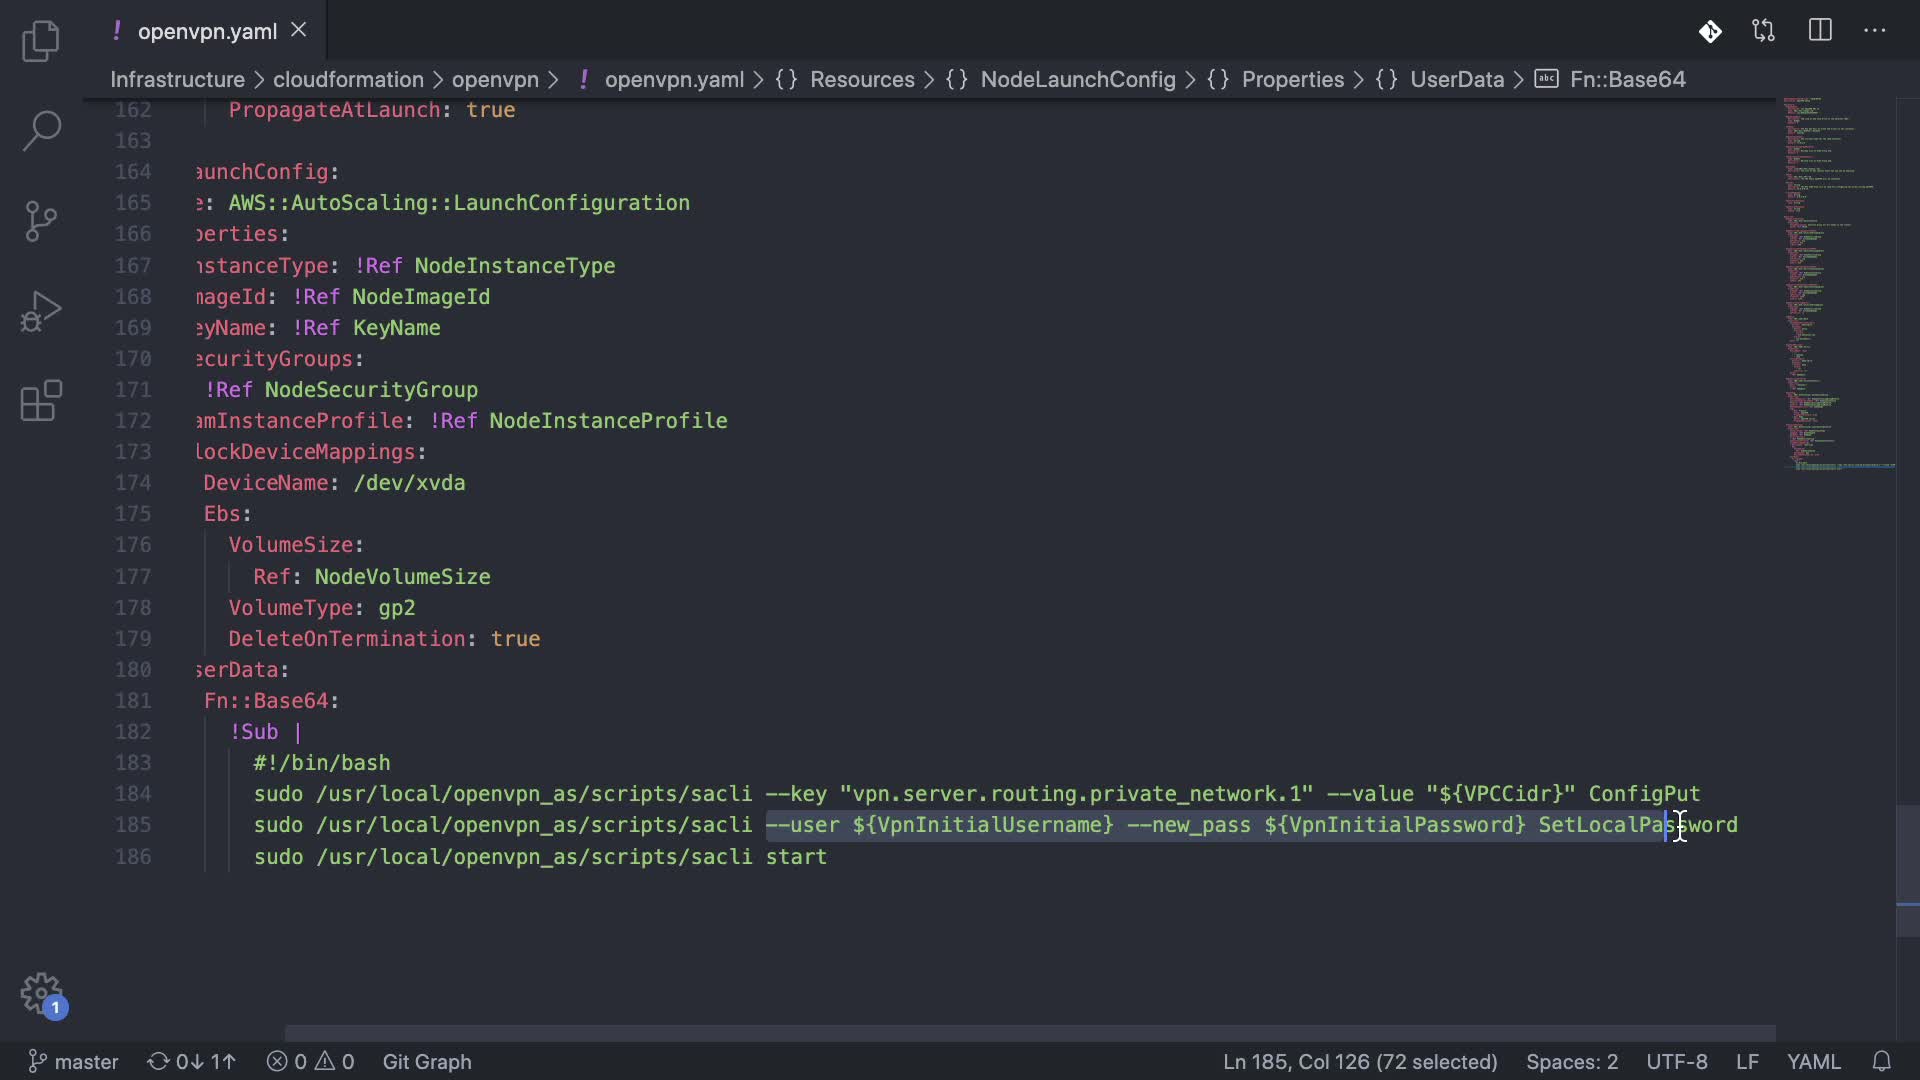Open the Source Control view icon
Viewport: 1920px width, 1080px height.
[x=41, y=221]
